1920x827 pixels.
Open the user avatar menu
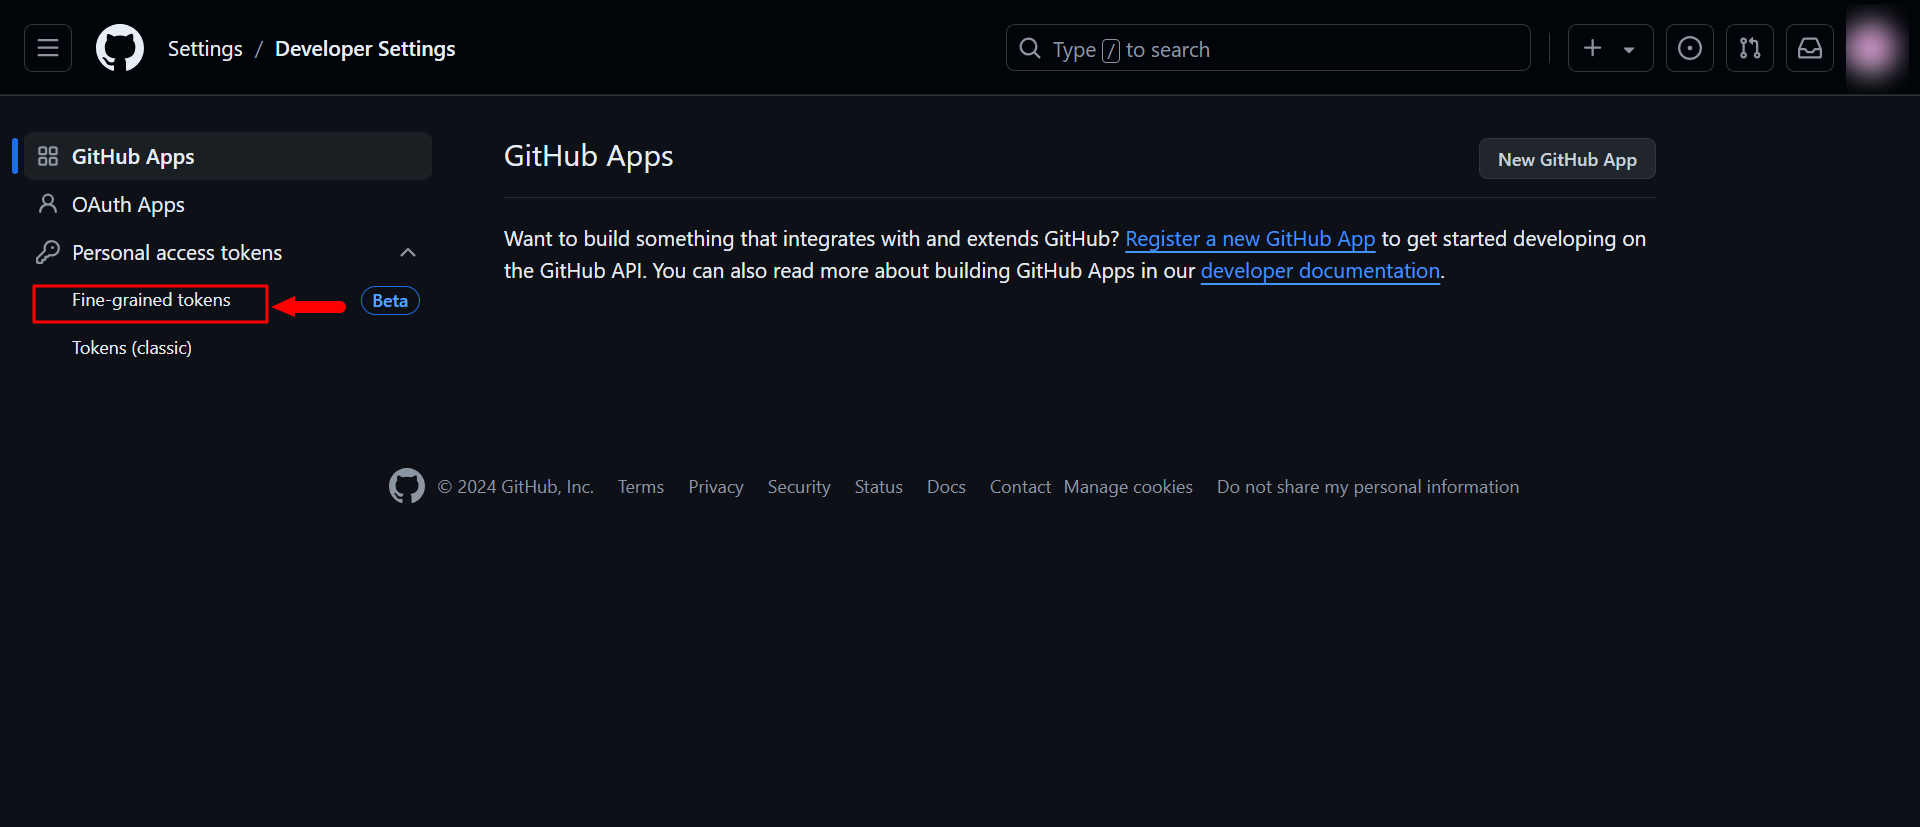point(1872,48)
